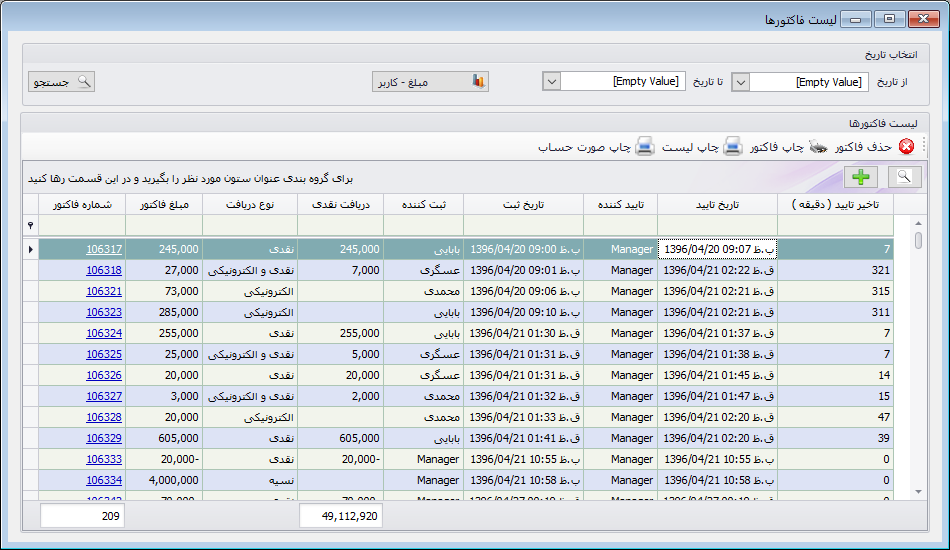Click the delete invoice (حذف فاکتور) red icon
950x550 pixels.
906,147
